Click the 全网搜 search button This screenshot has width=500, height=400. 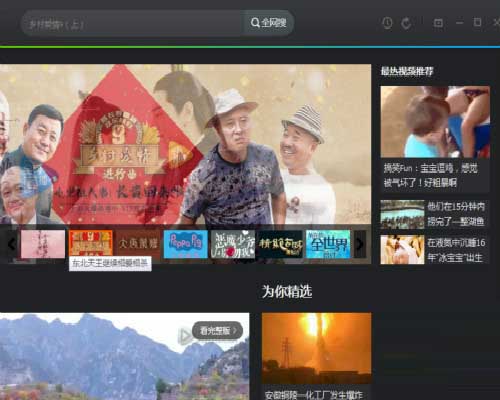(x=269, y=23)
